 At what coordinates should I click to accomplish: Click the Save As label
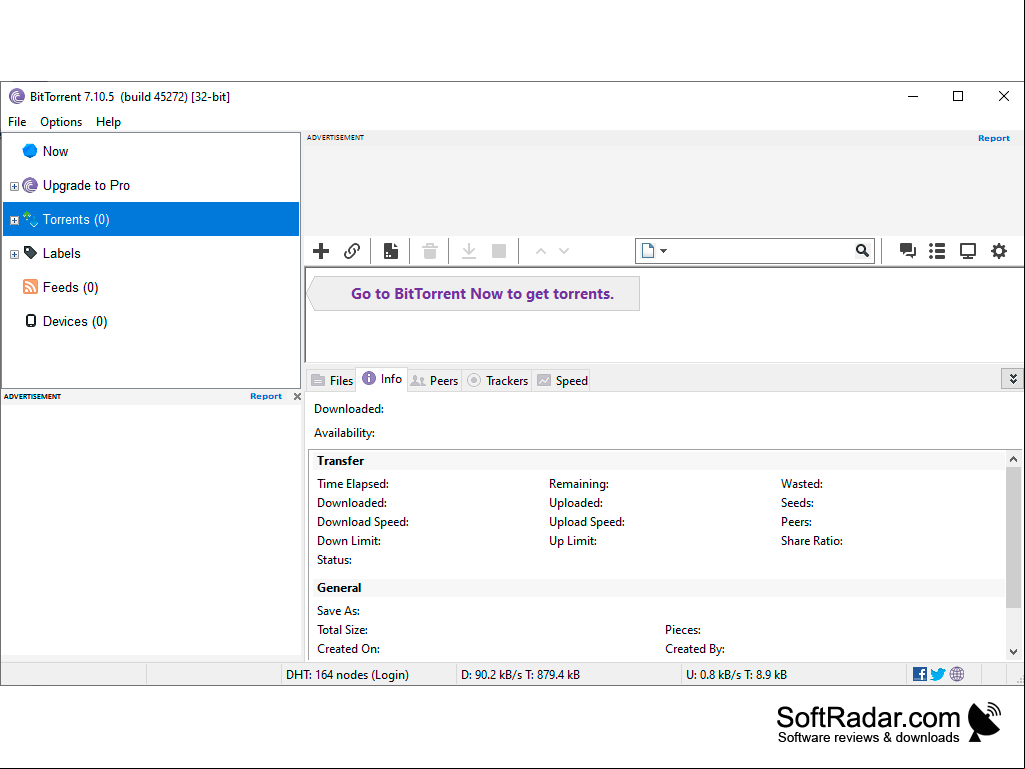pyautogui.click(x=338, y=611)
